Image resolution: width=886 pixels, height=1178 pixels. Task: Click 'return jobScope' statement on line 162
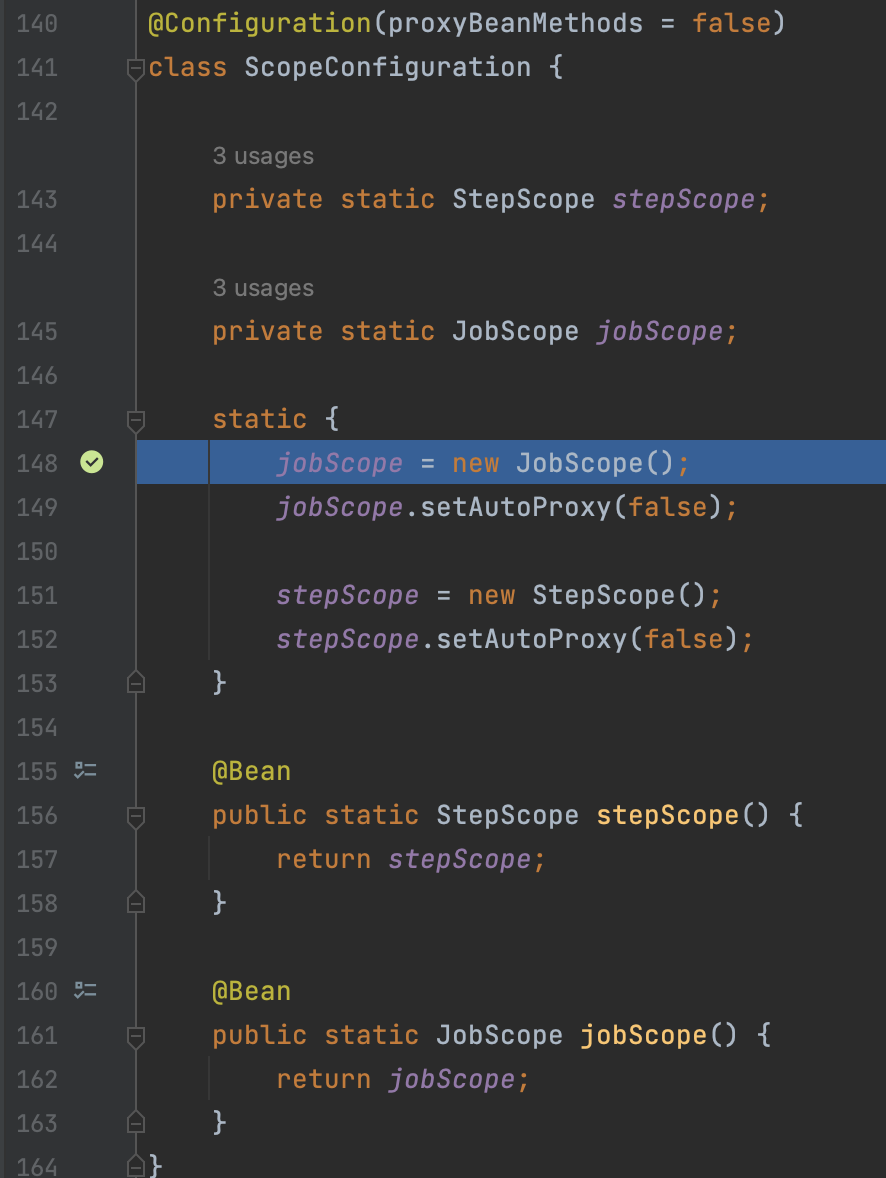coord(396,1080)
